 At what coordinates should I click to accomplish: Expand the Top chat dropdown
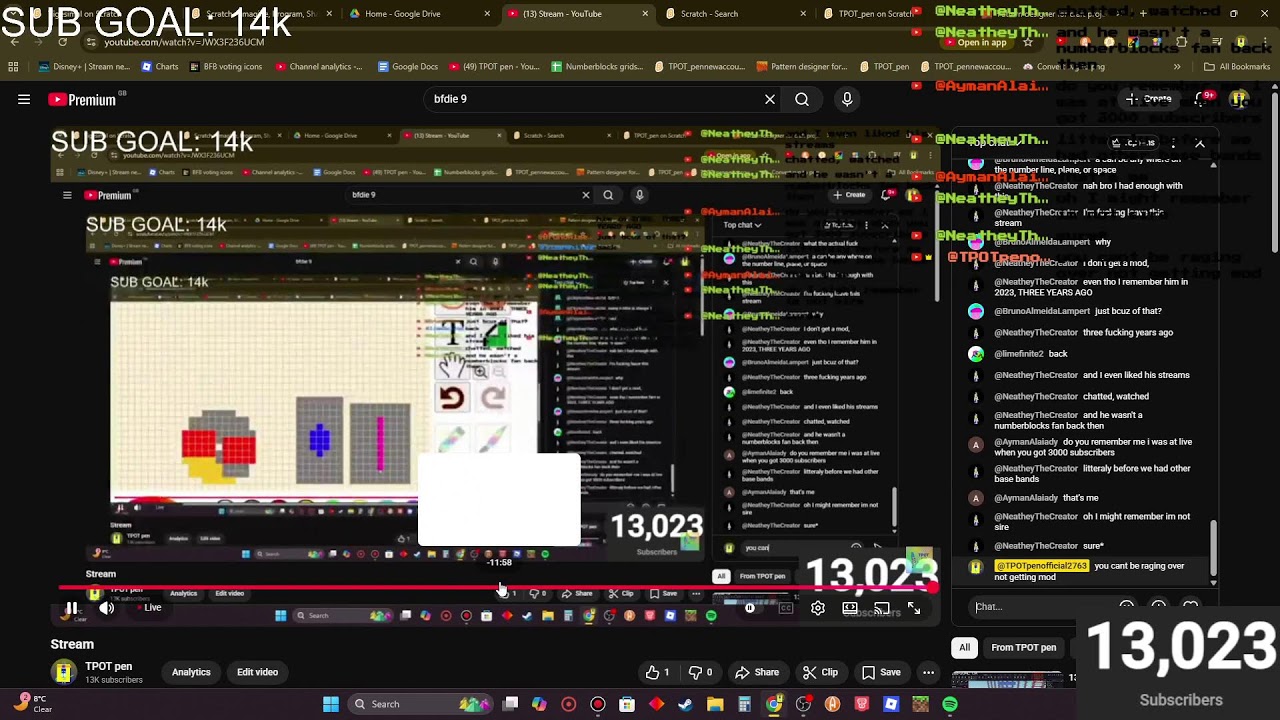tap(994, 143)
